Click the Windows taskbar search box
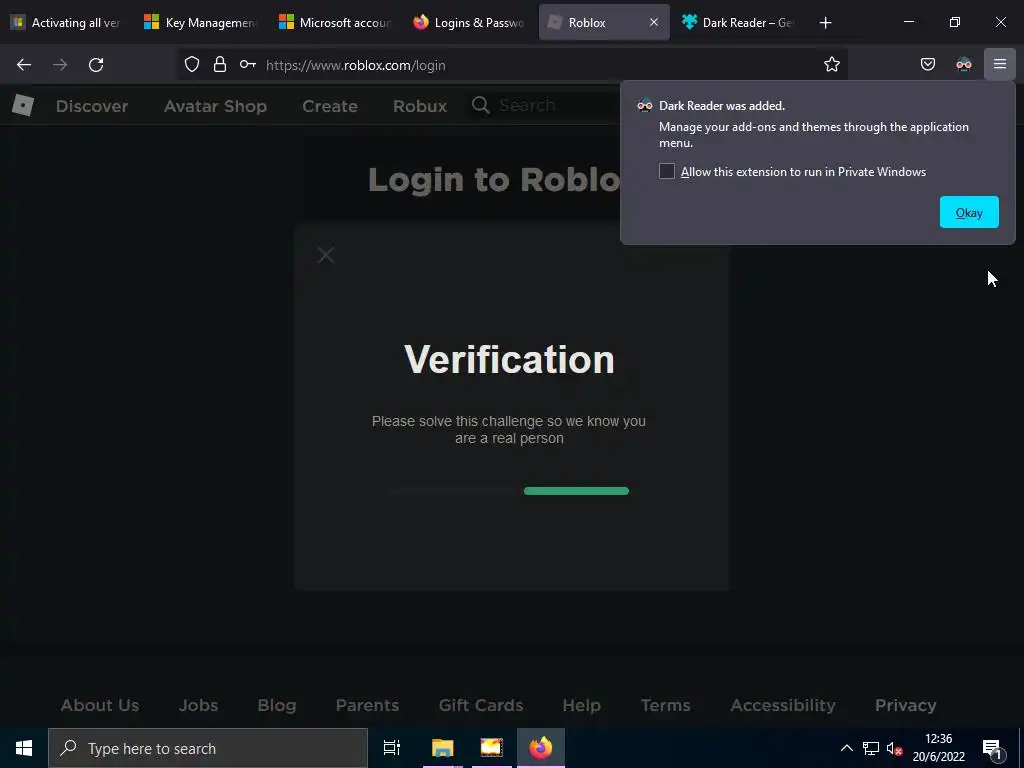The height and width of the screenshot is (768, 1024). 208,748
